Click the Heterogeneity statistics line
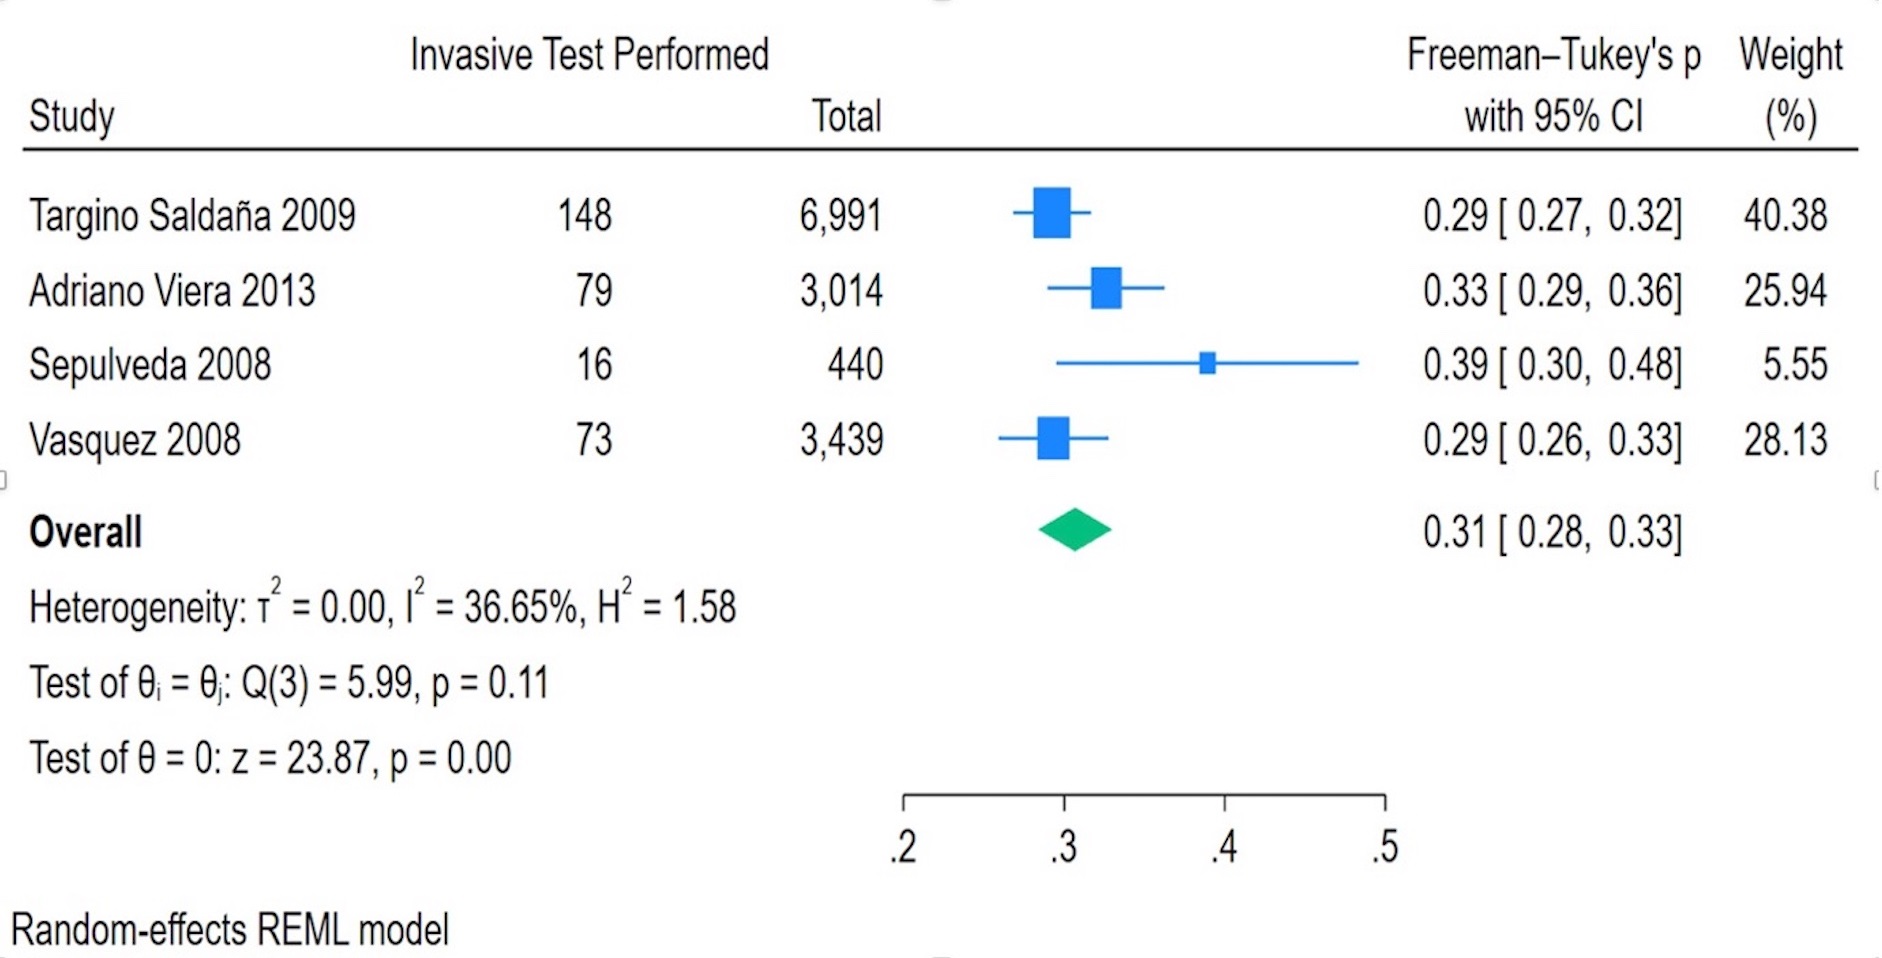 coord(382,606)
